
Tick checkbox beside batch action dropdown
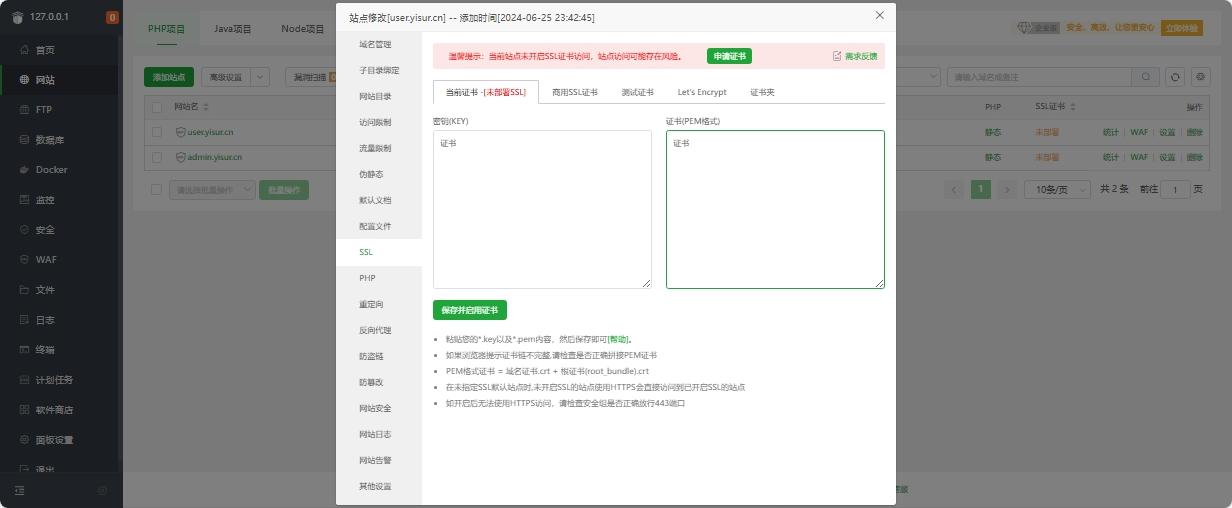coord(157,189)
